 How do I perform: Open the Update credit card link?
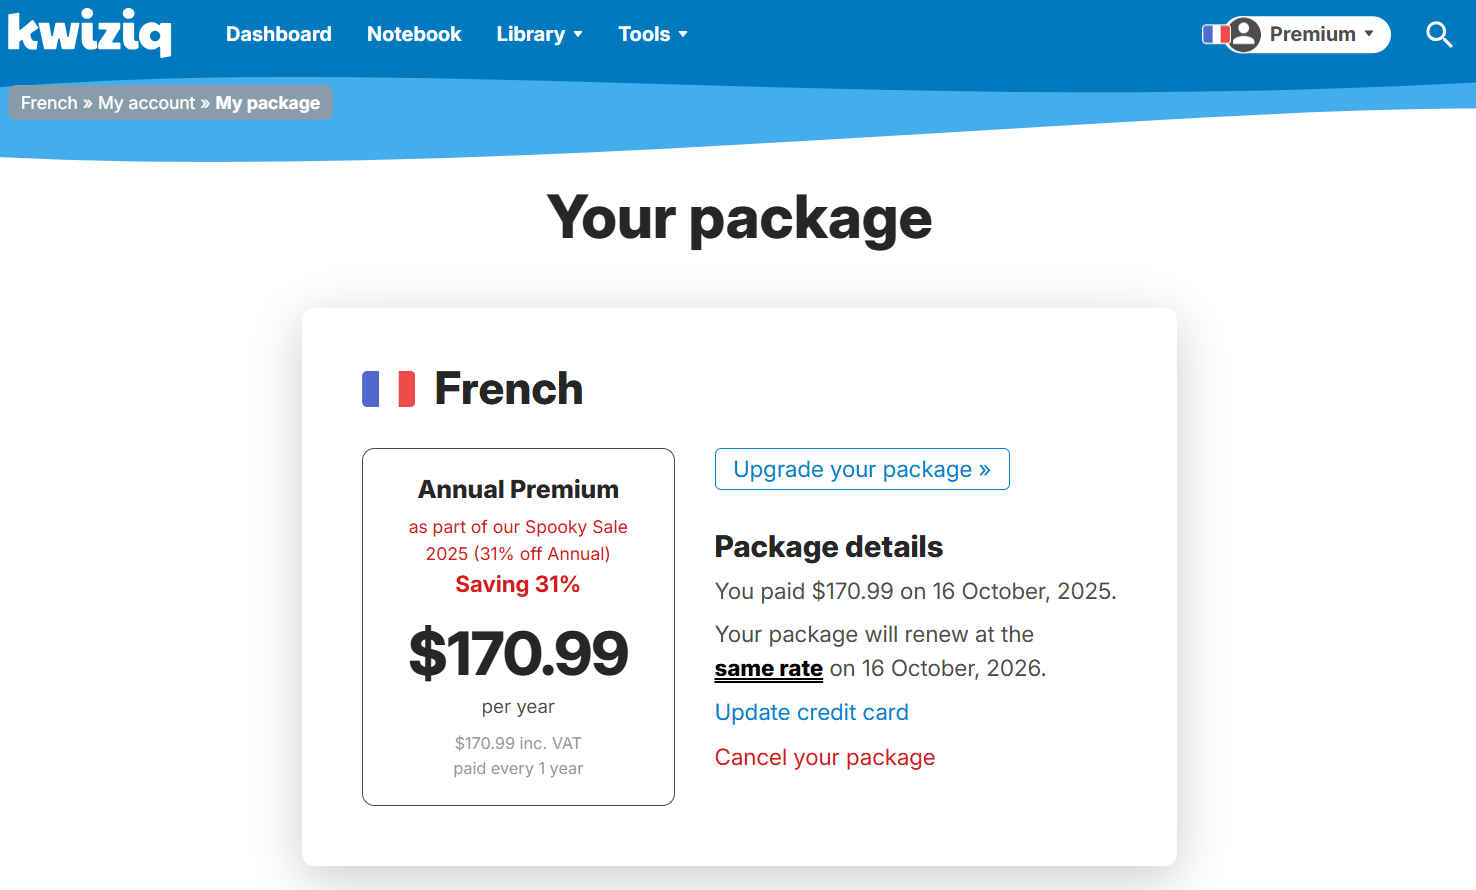pos(811,712)
